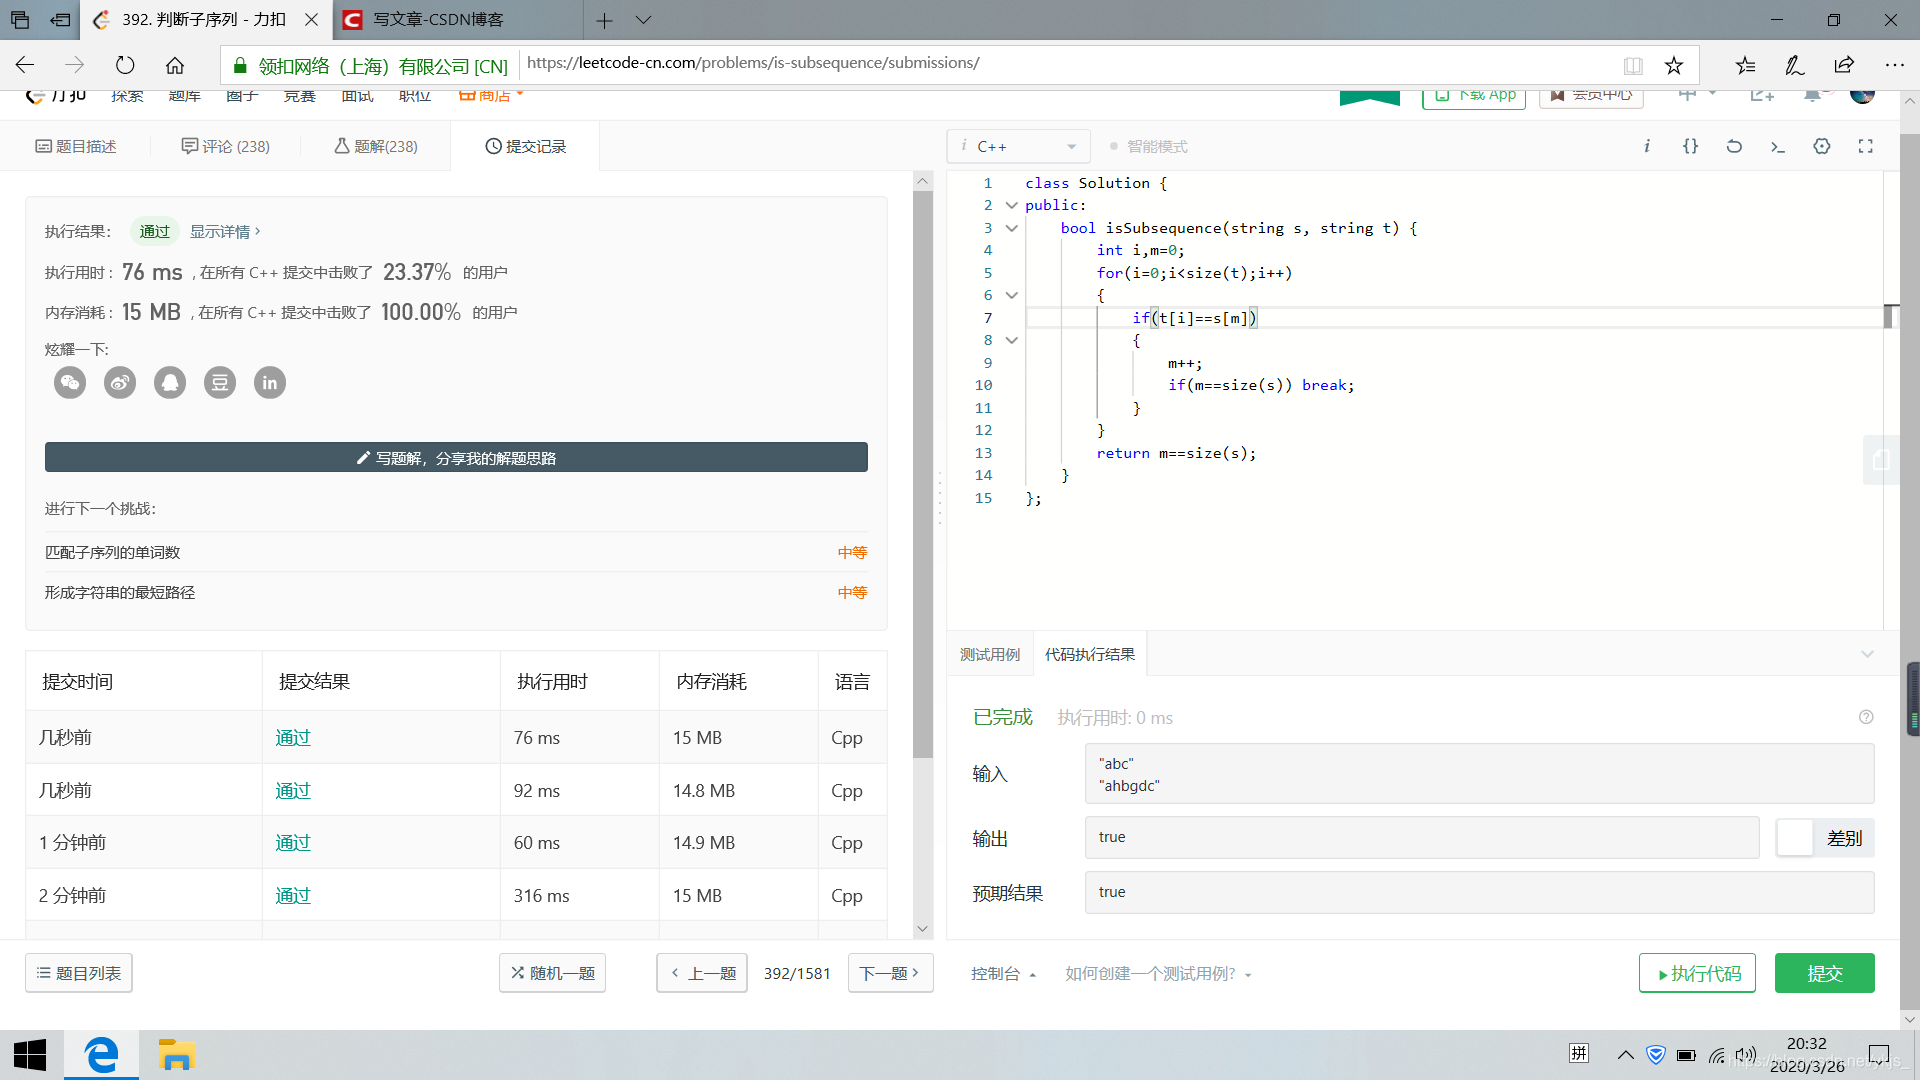Enter fullscreen editor mode
Viewport: 1920px width, 1080px height.
pos(1866,146)
